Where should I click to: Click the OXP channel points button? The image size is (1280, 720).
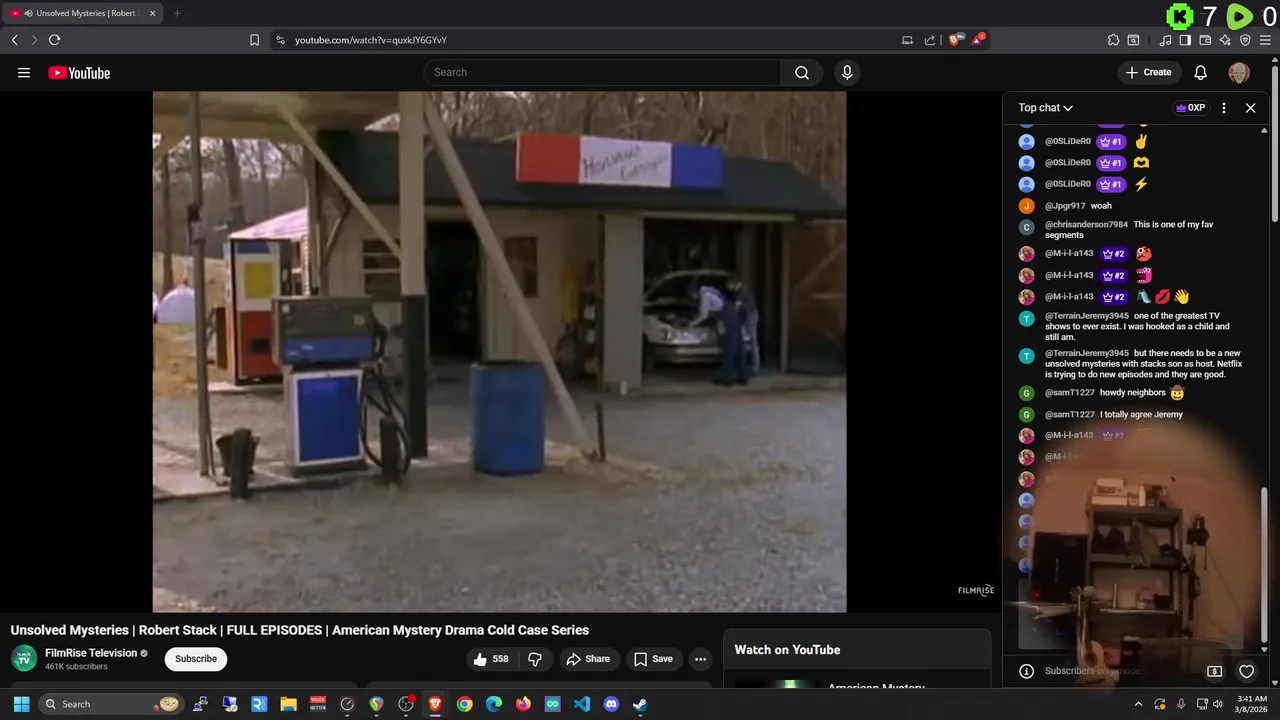pos(1190,108)
